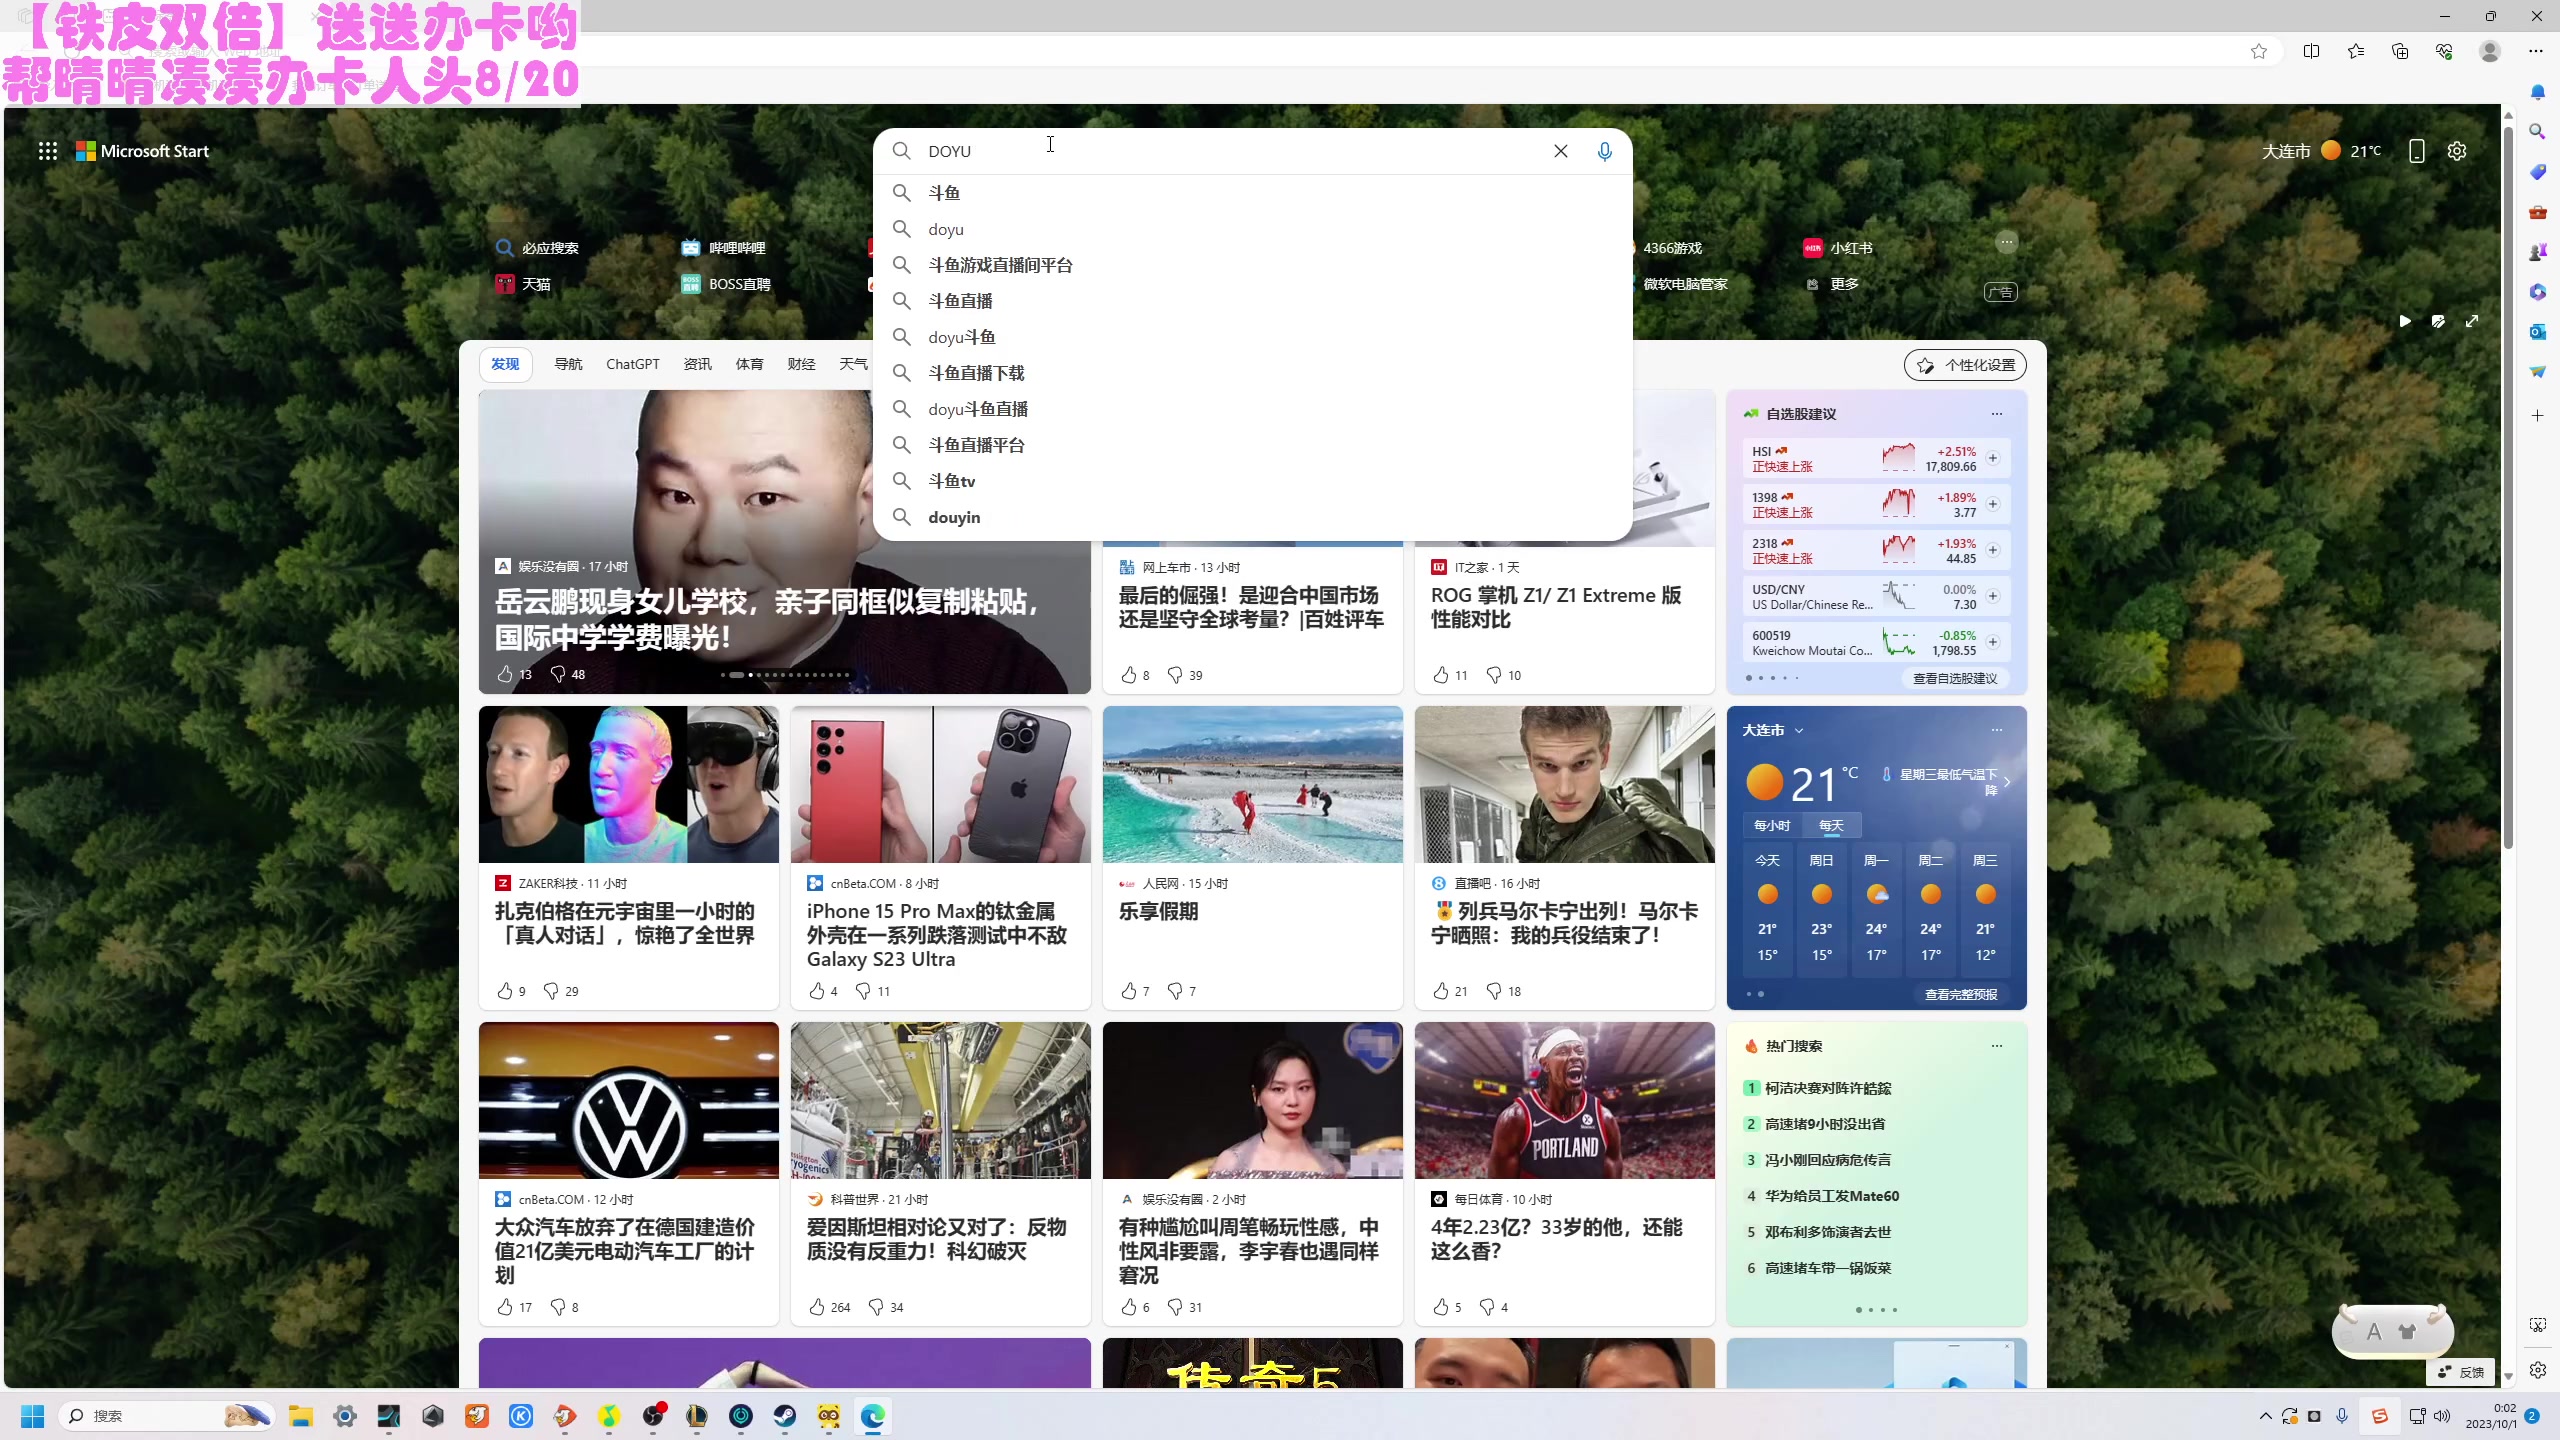Expand the background to full view

tap(2472, 321)
